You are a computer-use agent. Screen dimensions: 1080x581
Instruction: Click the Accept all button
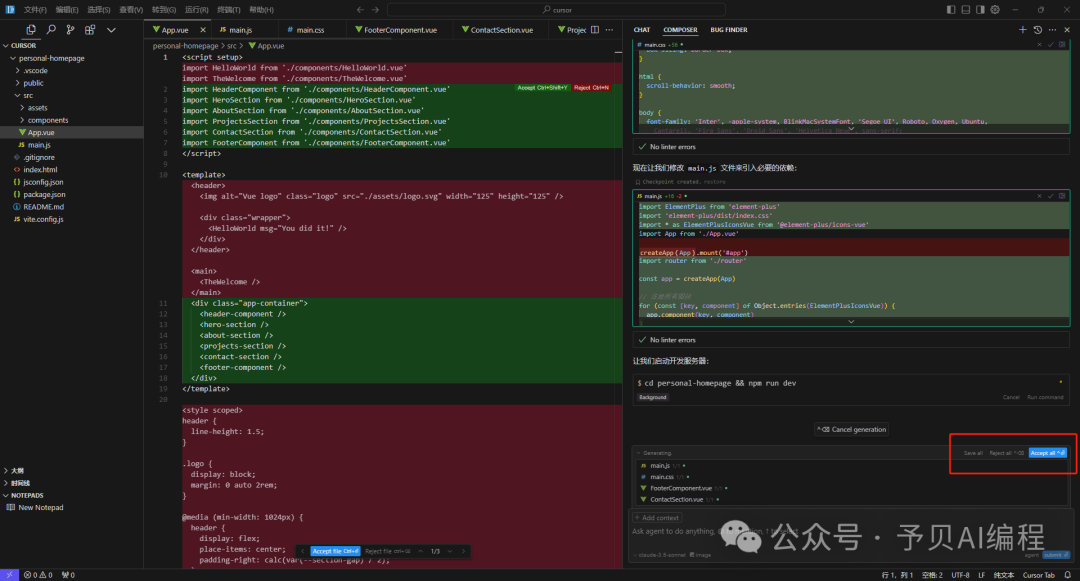point(1047,452)
